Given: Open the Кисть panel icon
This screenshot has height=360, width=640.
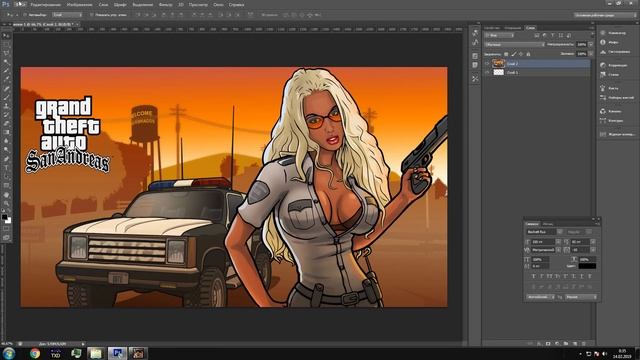Looking at the screenshot, I should pos(603,88).
